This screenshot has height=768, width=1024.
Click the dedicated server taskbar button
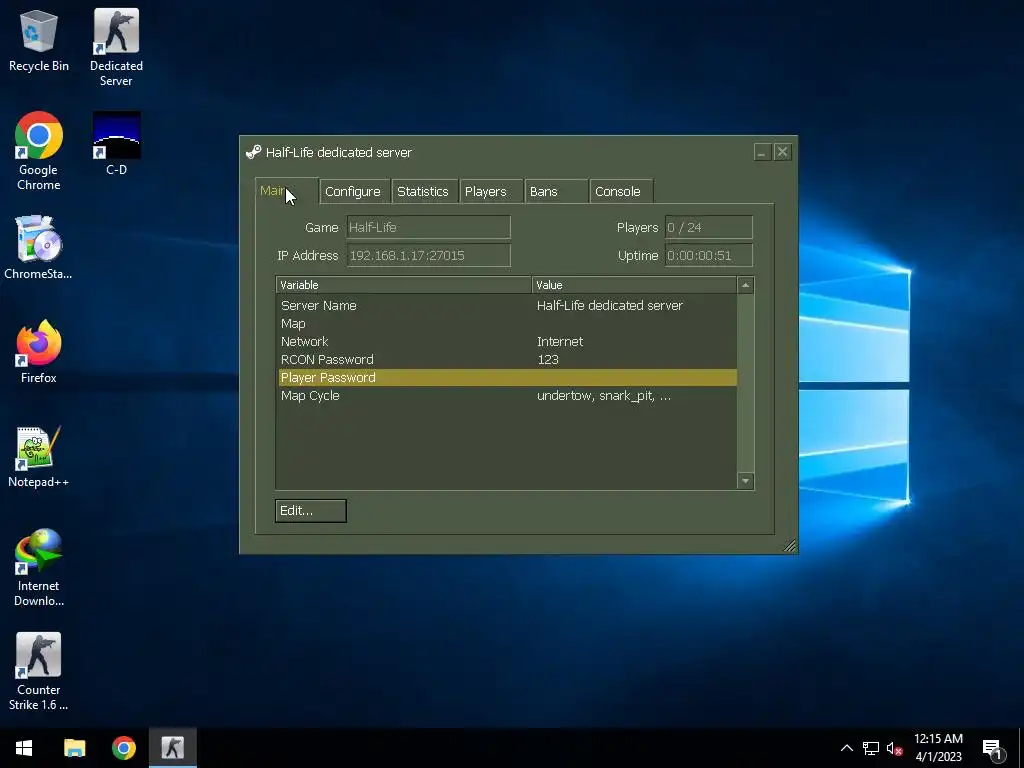173,748
